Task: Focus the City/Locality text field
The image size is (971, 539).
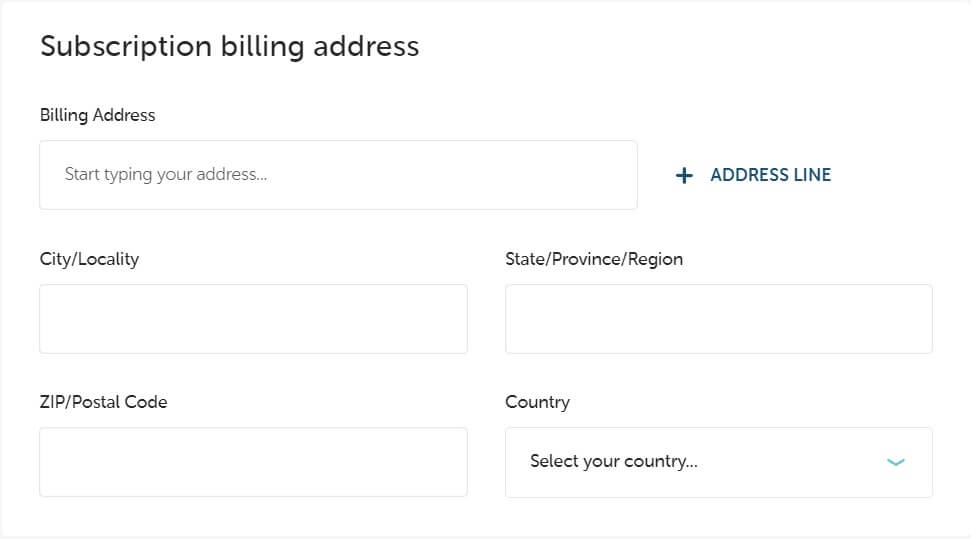Action: pos(253,319)
